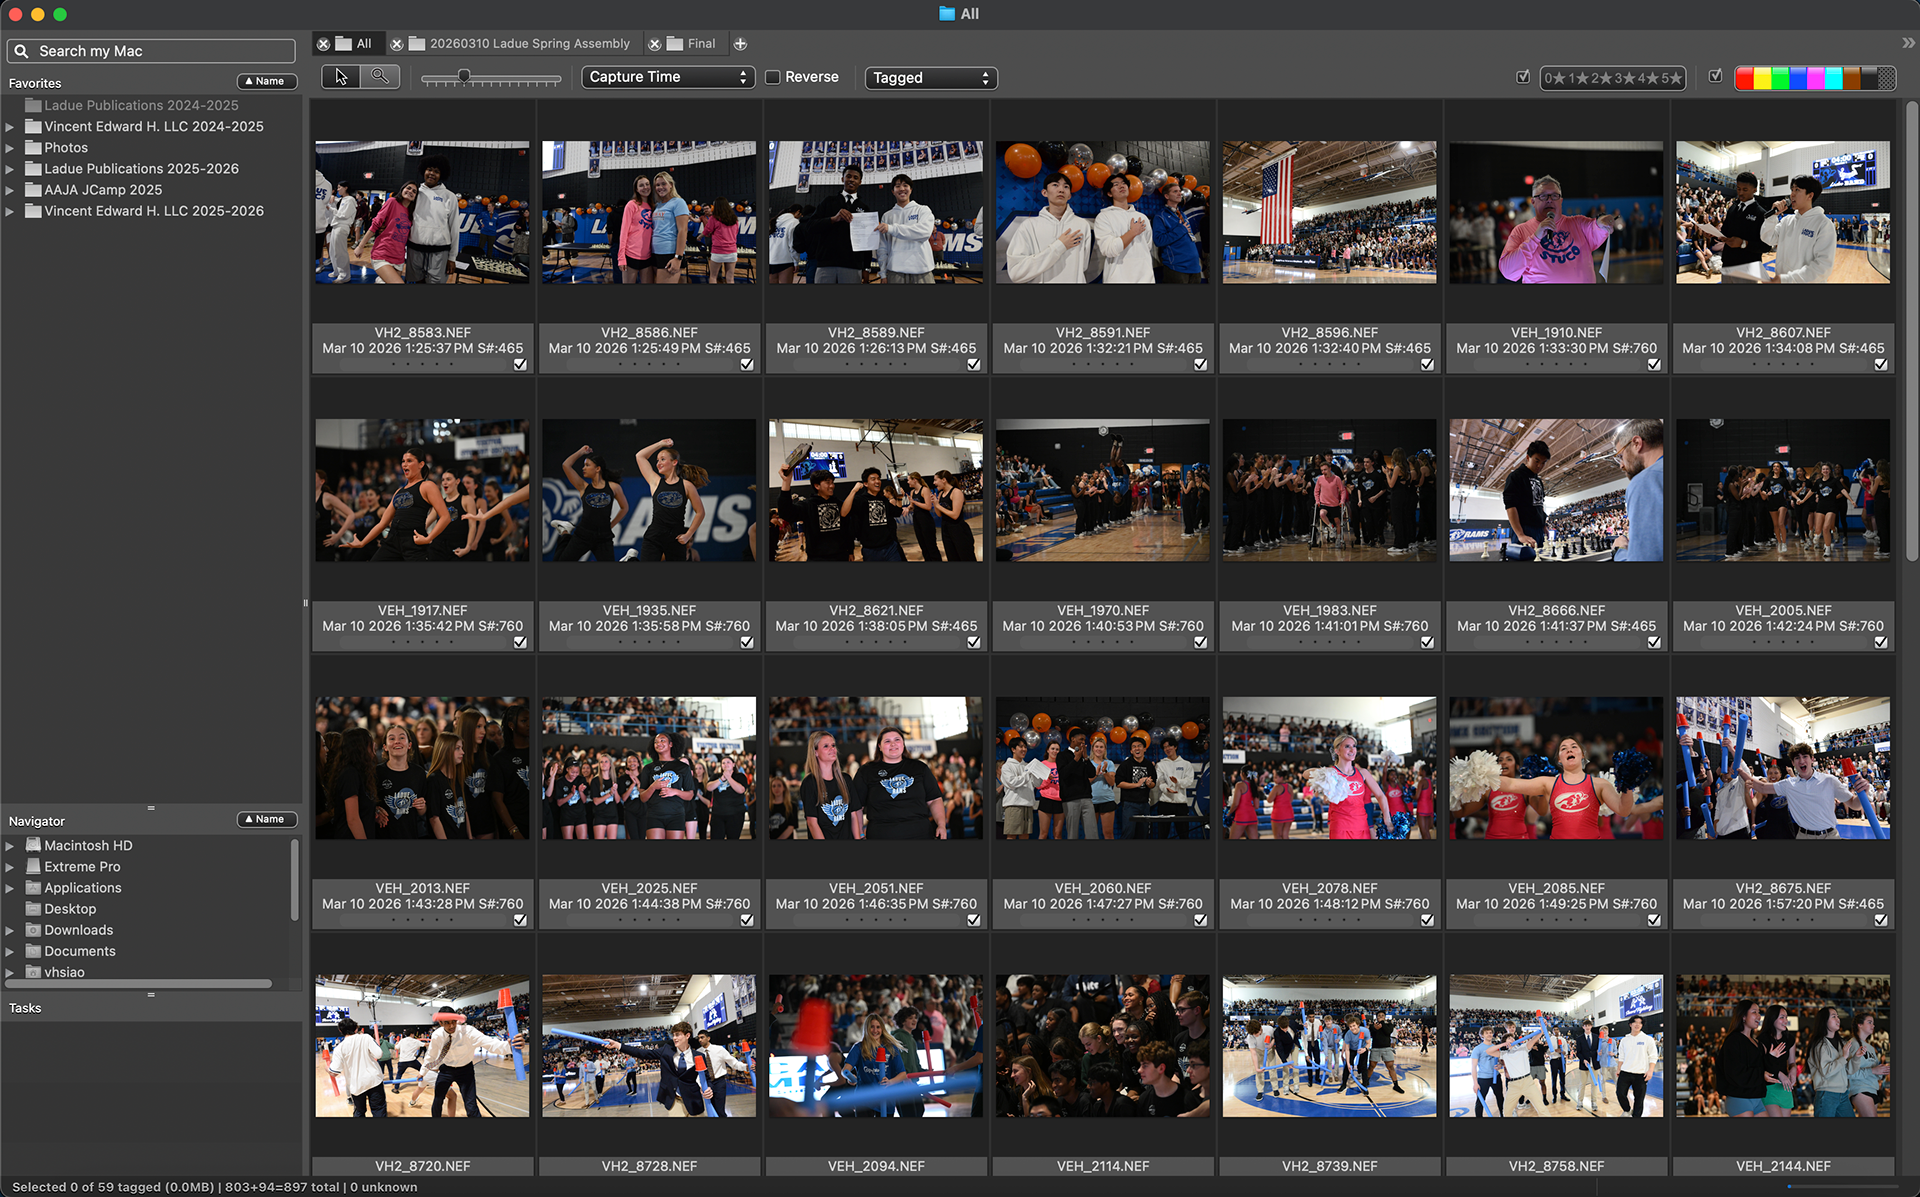The width and height of the screenshot is (1920, 1197).
Task: Click the red color label swatch
Action: pyautogui.click(x=1744, y=78)
